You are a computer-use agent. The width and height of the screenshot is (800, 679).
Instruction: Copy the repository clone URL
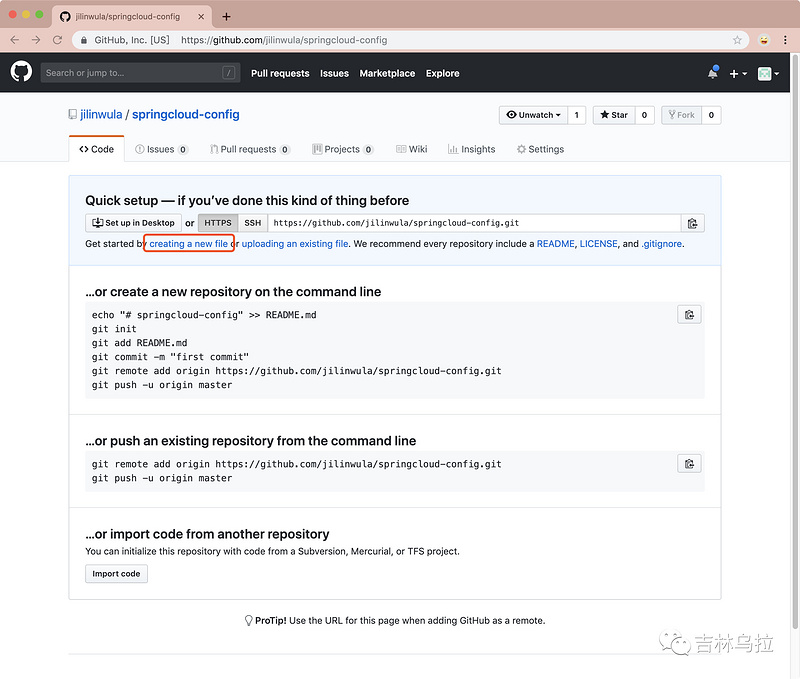[692, 223]
